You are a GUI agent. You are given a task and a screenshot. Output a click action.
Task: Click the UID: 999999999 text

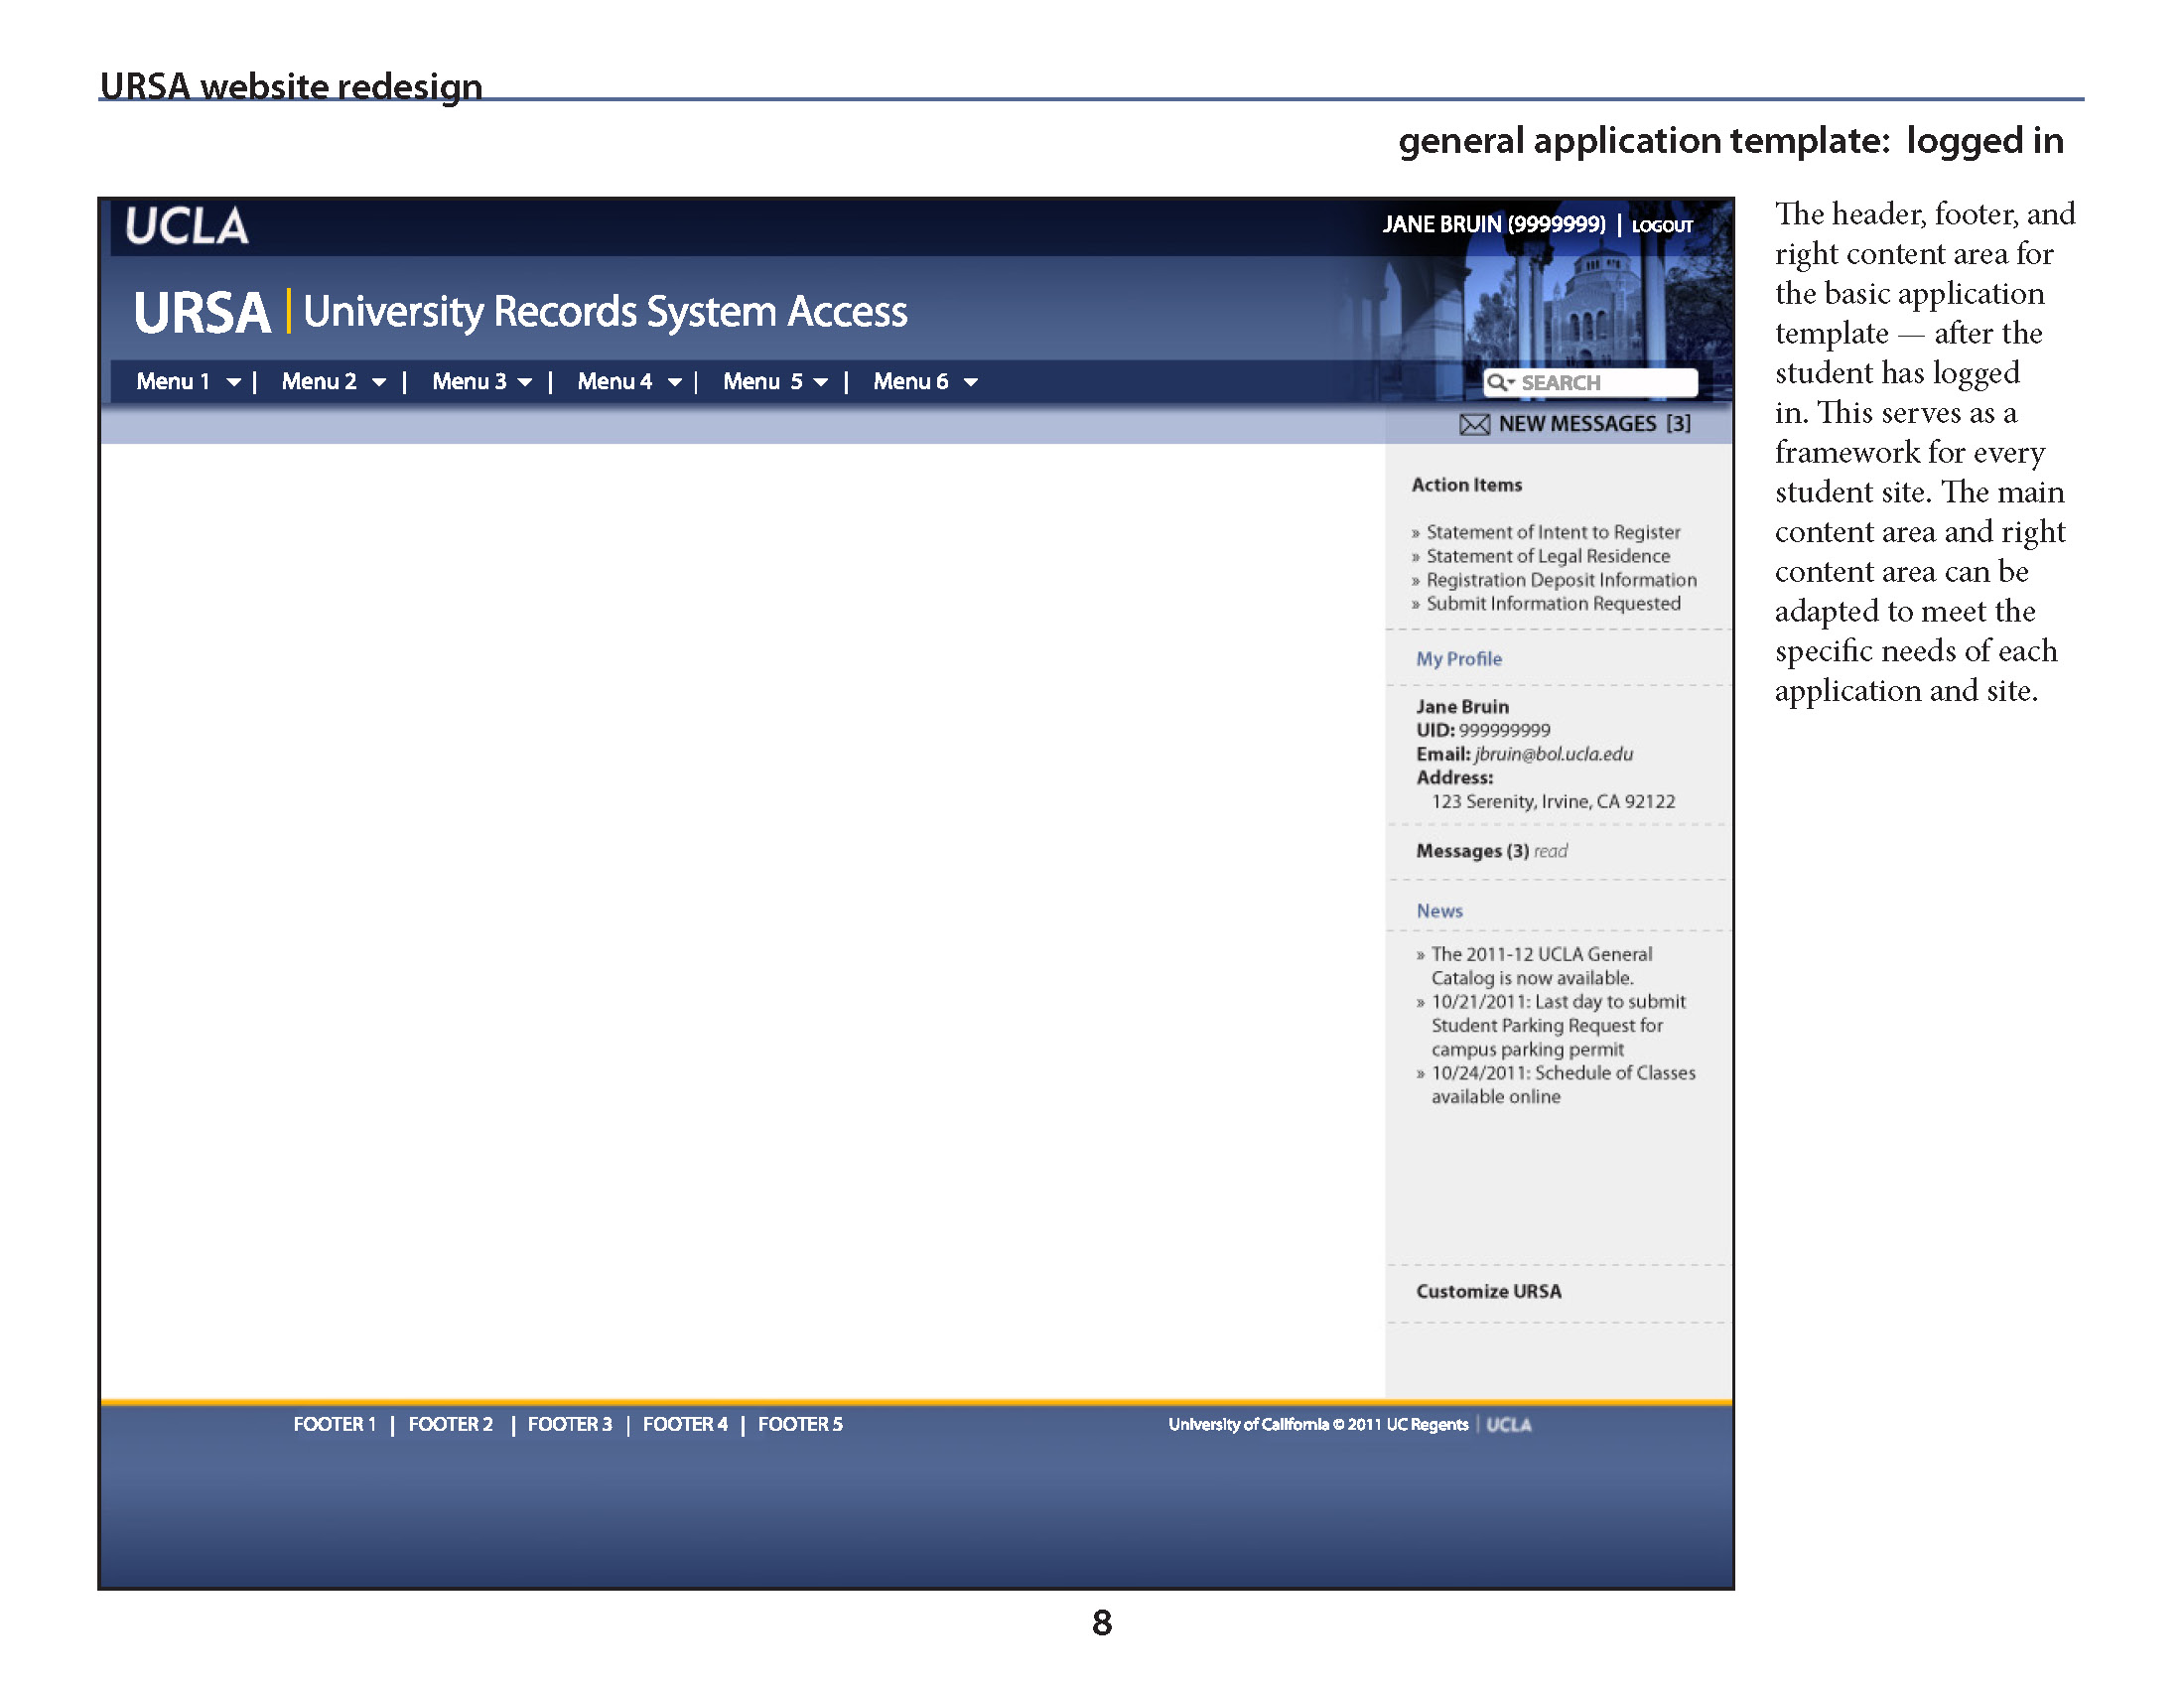(x=1483, y=730)
